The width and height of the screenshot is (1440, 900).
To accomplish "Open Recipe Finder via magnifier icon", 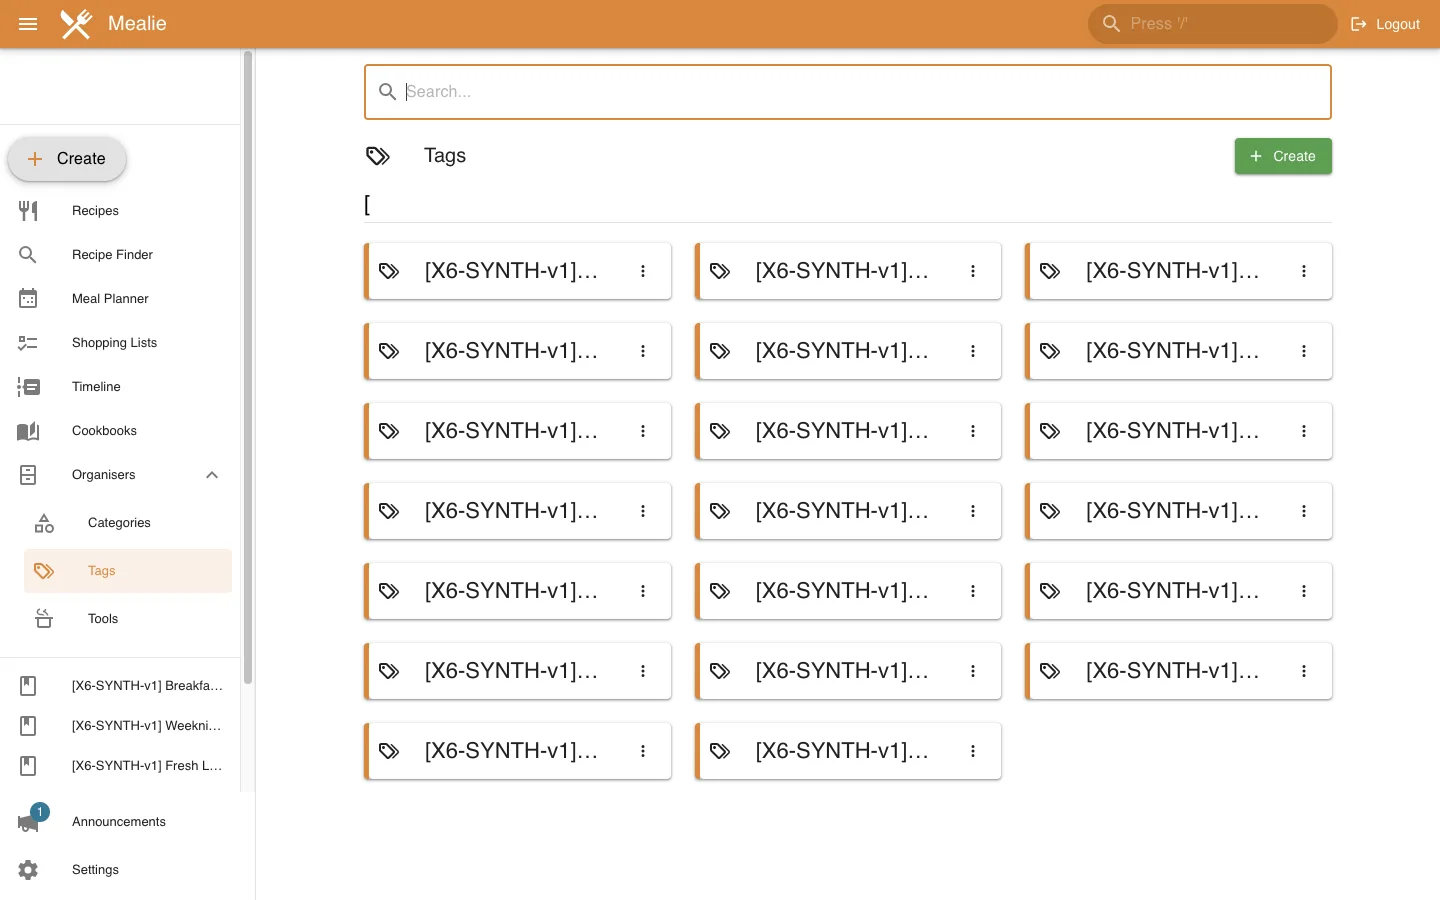I will (28, 255).
